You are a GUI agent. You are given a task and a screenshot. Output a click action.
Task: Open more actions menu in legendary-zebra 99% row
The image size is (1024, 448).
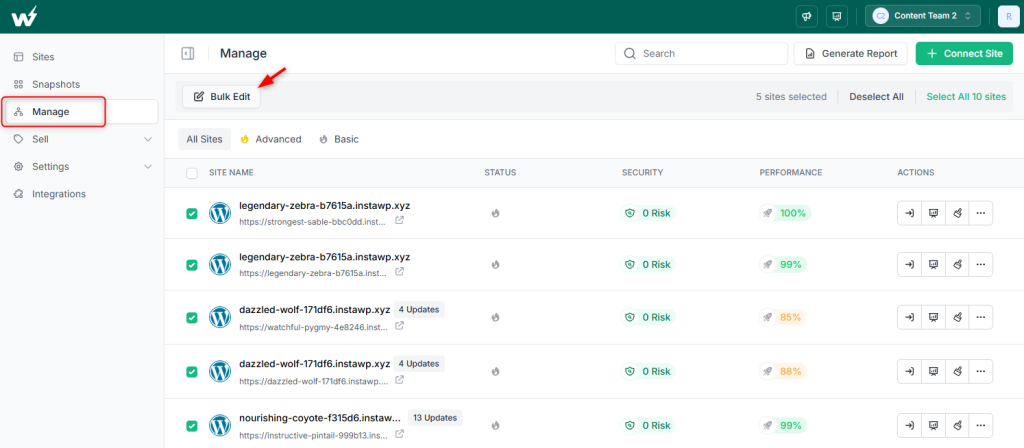(x=980, y=264)
